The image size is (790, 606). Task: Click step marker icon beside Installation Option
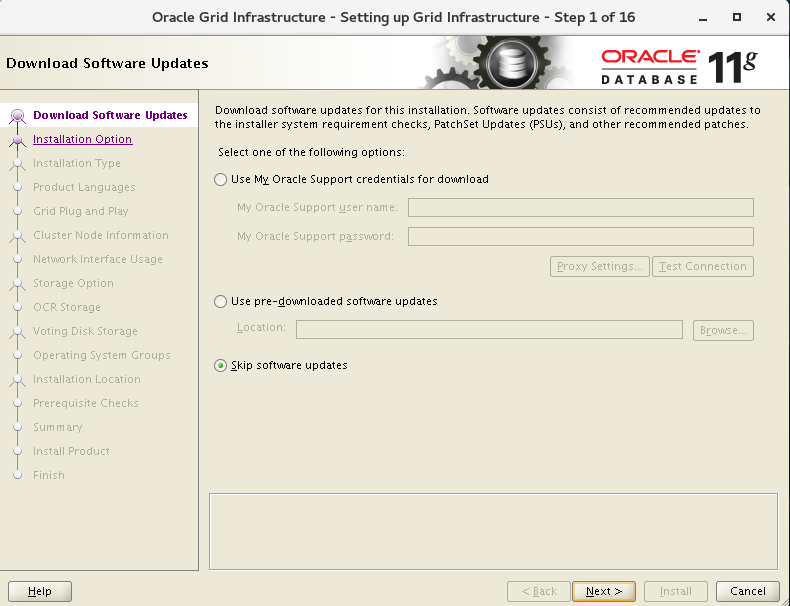[18, 140]
